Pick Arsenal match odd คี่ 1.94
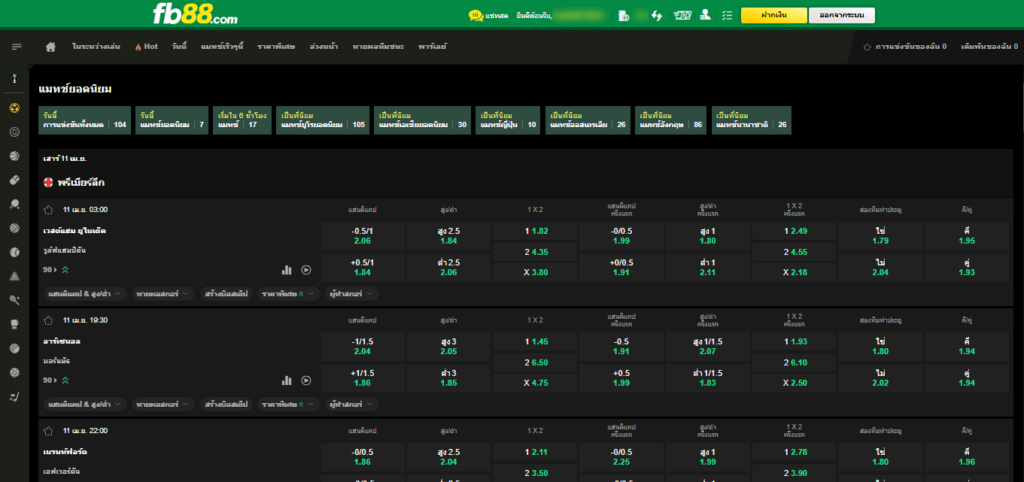The width and height of the screenshot is (1024, 482). pos(967,347)
